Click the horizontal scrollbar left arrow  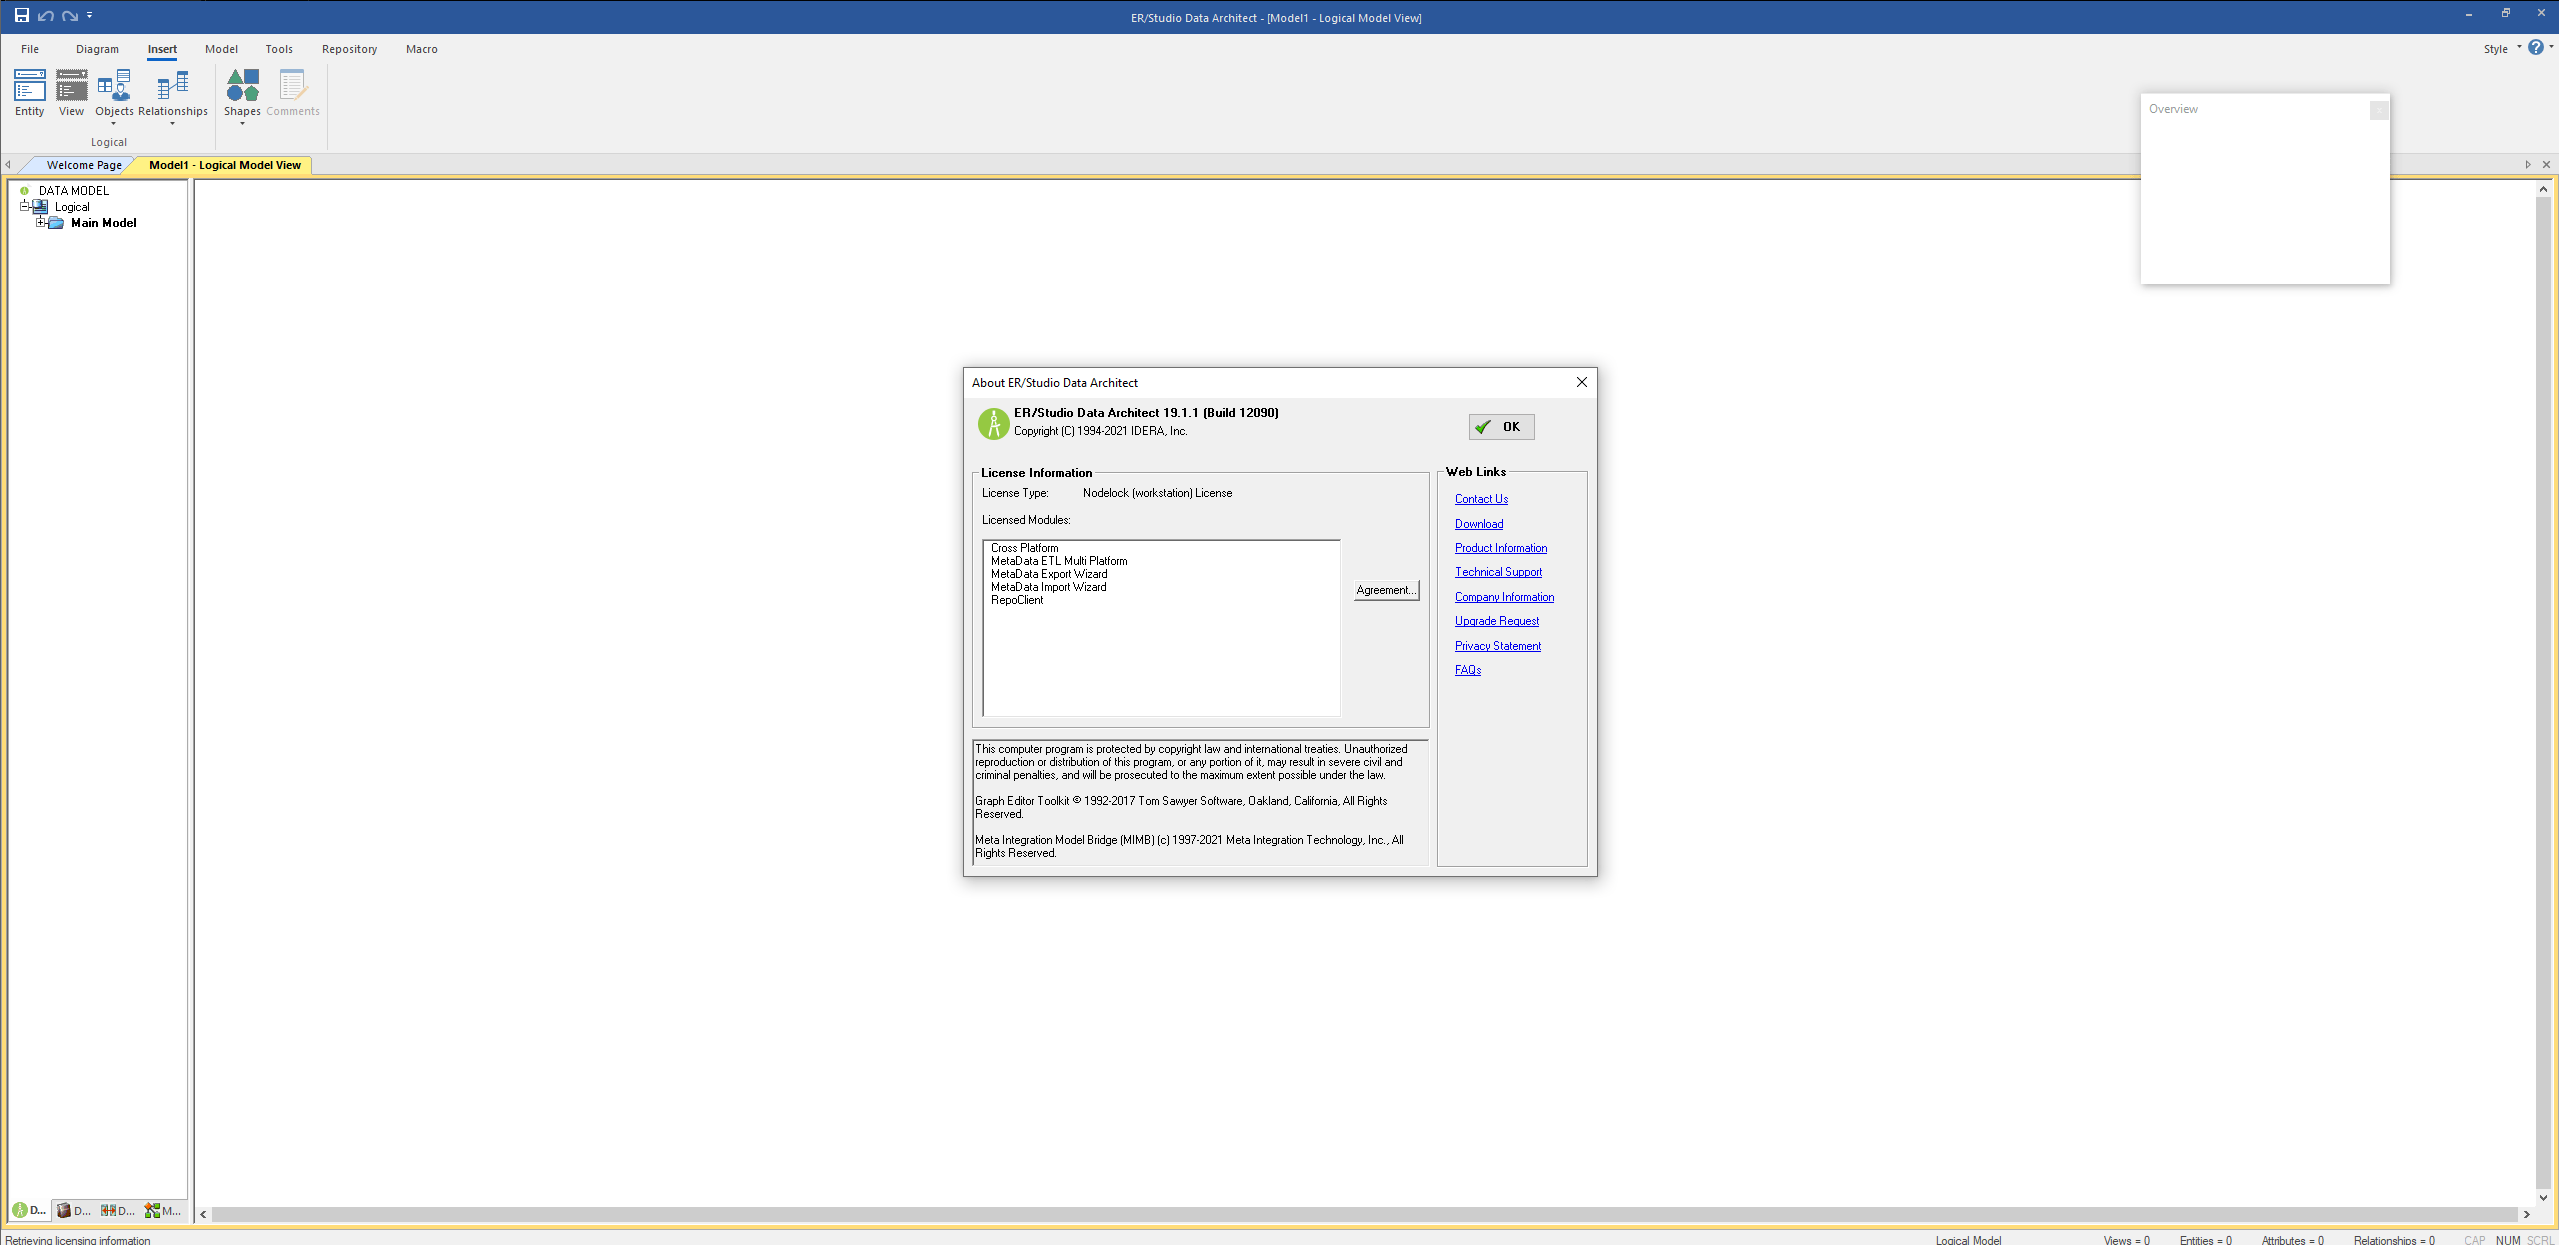point(203,1214)
